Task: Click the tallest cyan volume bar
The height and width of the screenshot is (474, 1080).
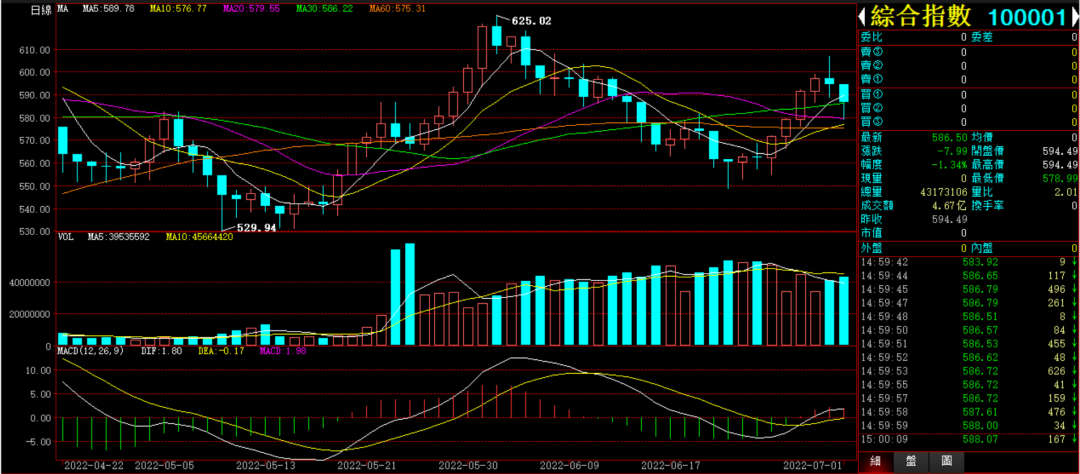Action: pos(410,294)
